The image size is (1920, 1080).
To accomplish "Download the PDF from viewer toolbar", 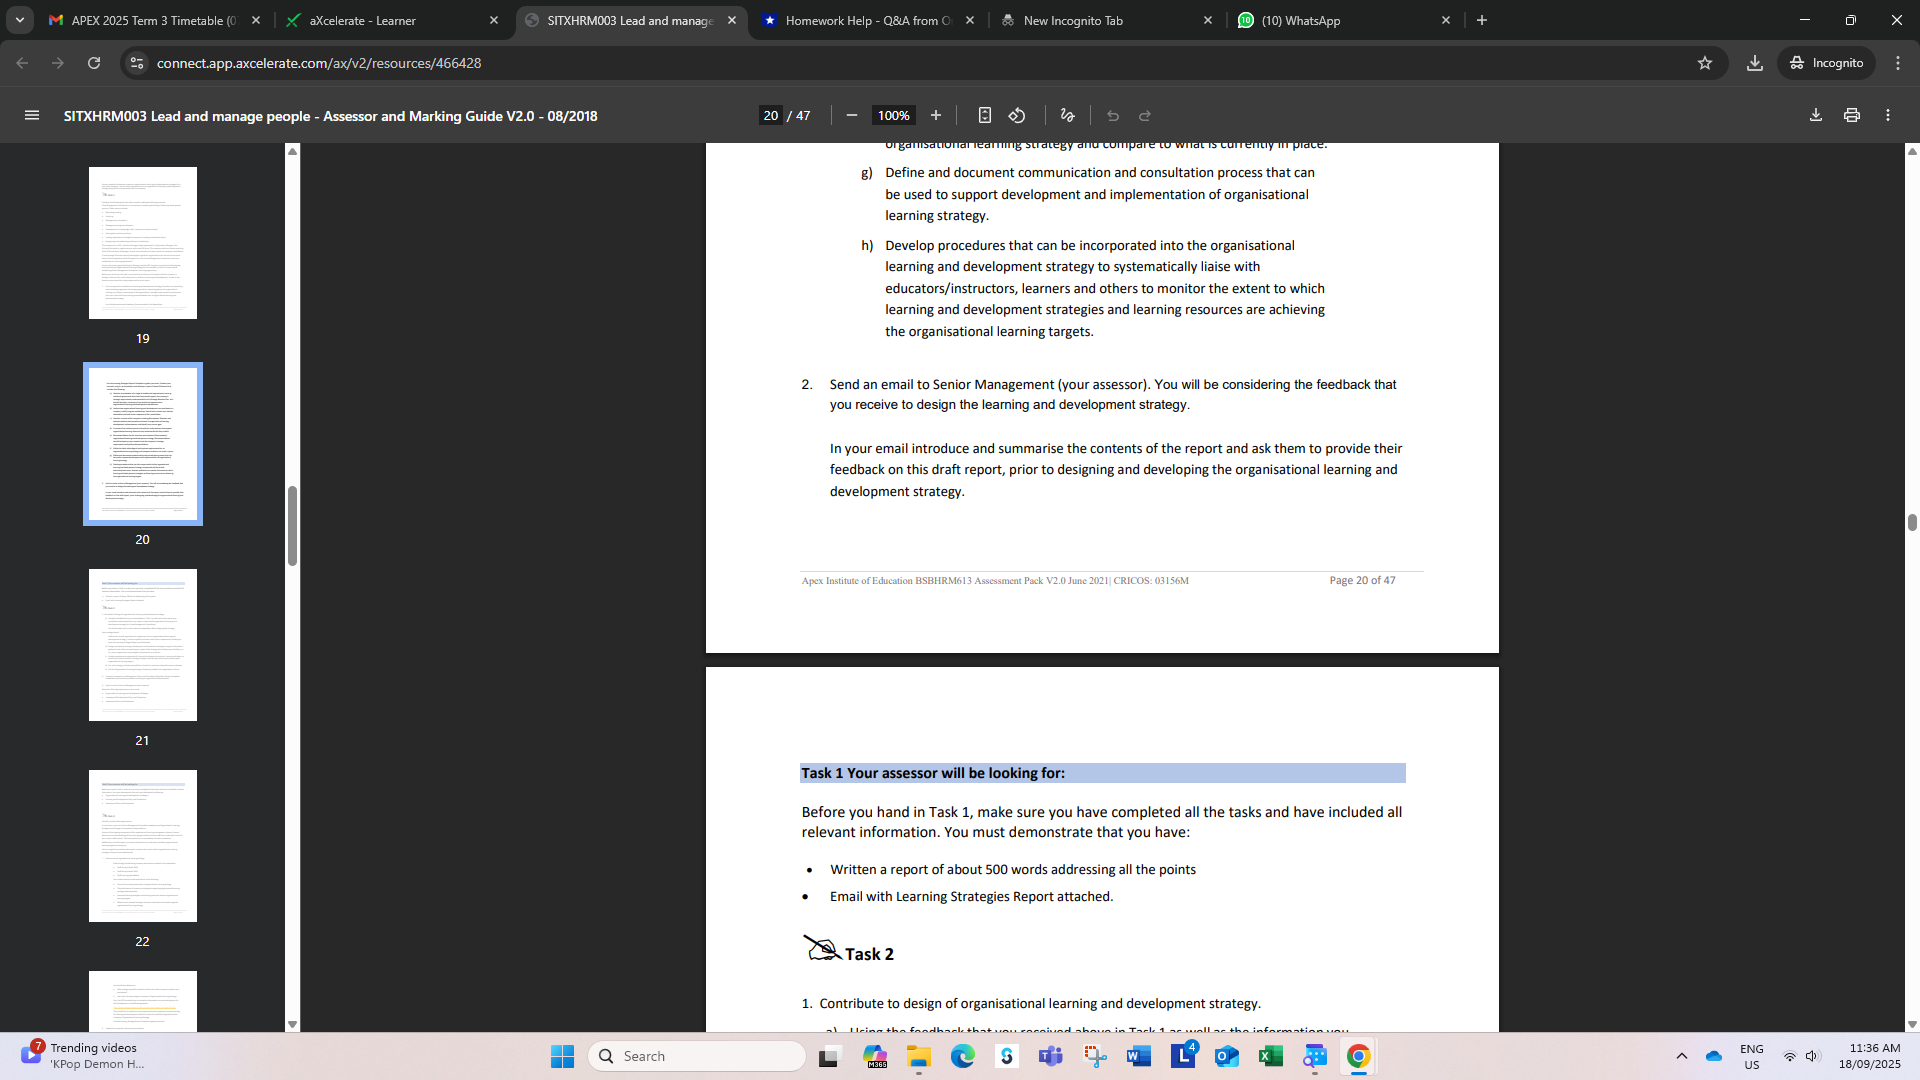I will point(1816,115).
